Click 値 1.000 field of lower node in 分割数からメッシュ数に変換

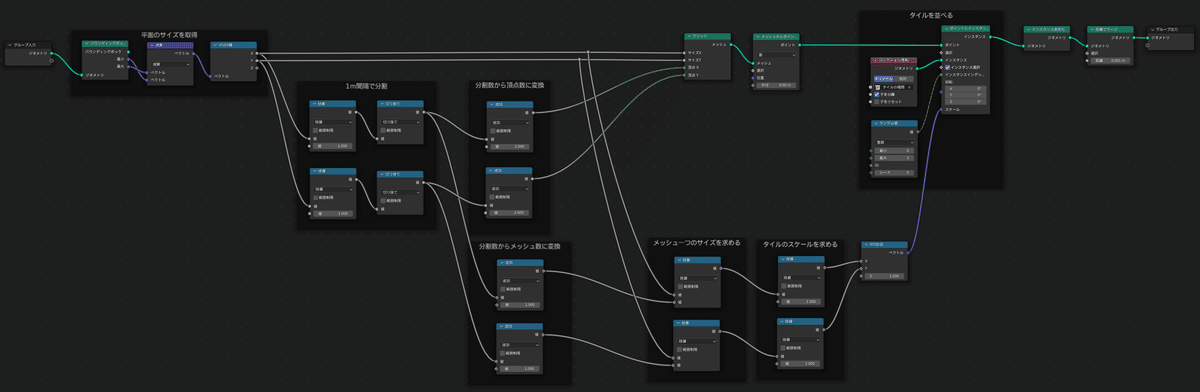(x=520, y=369)
